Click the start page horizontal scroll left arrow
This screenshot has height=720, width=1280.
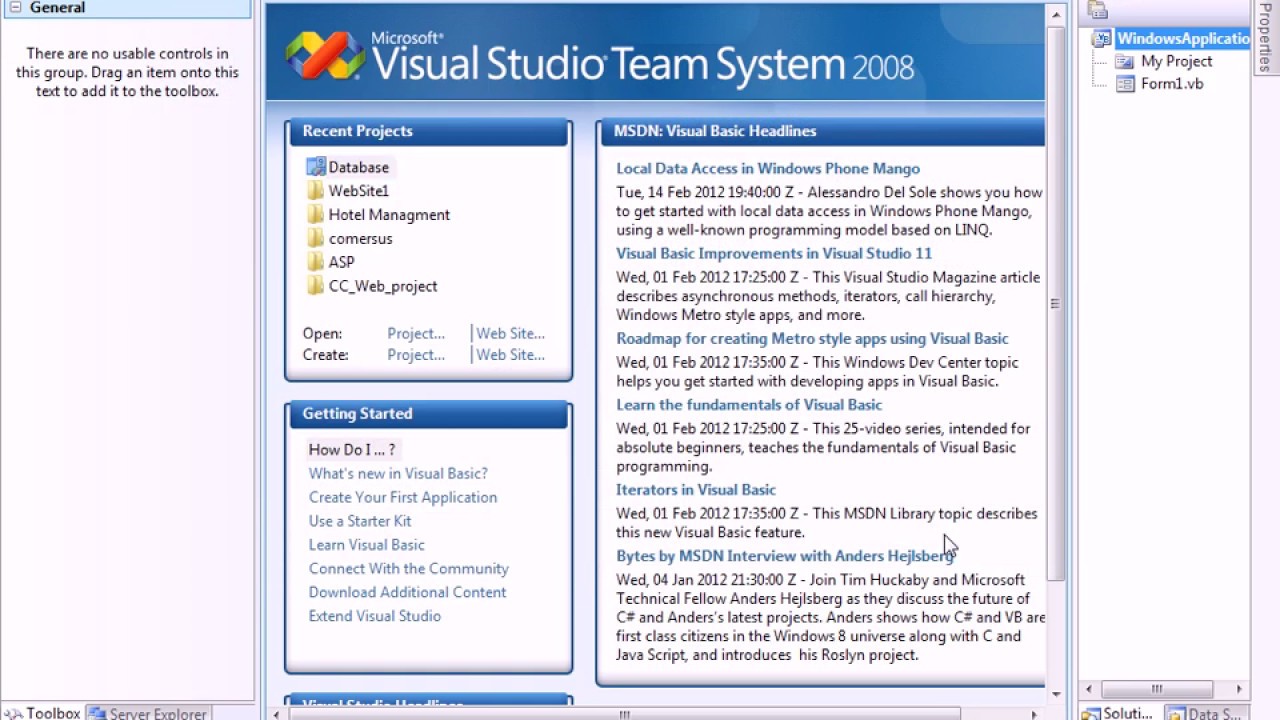tap(277, 714)
